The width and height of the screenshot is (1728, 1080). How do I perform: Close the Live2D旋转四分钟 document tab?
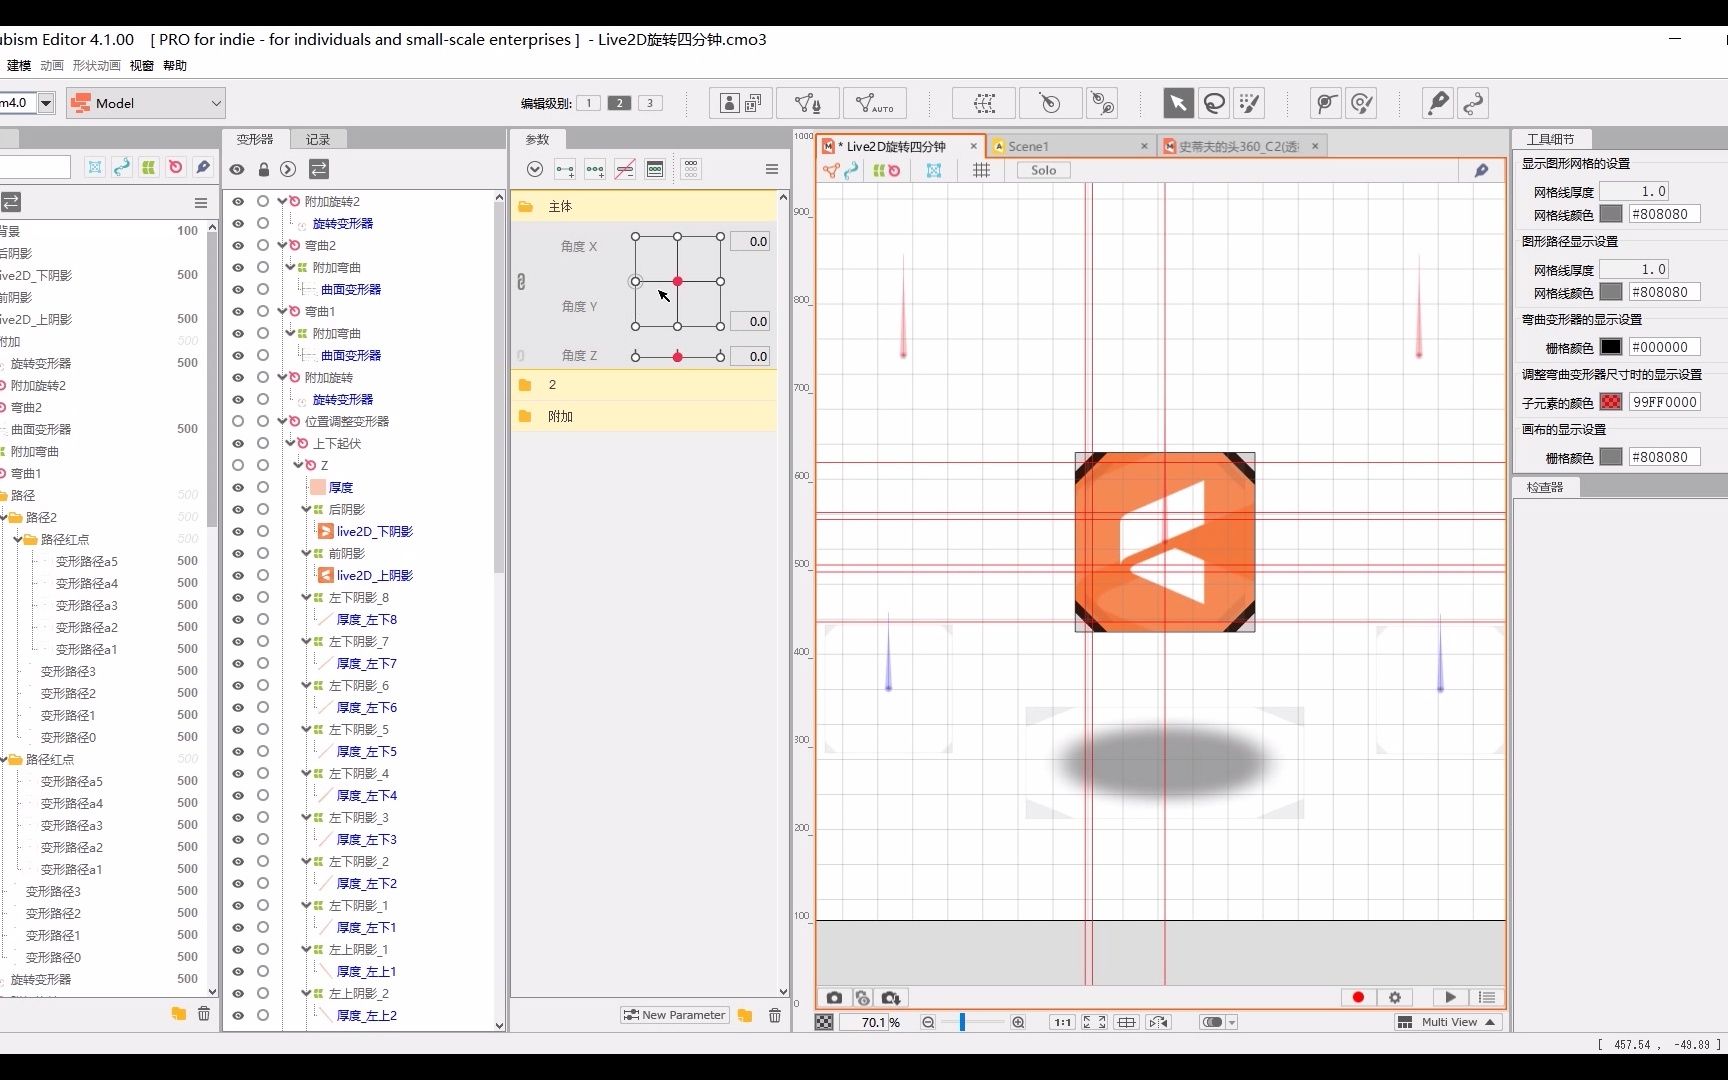coord(973,146)
